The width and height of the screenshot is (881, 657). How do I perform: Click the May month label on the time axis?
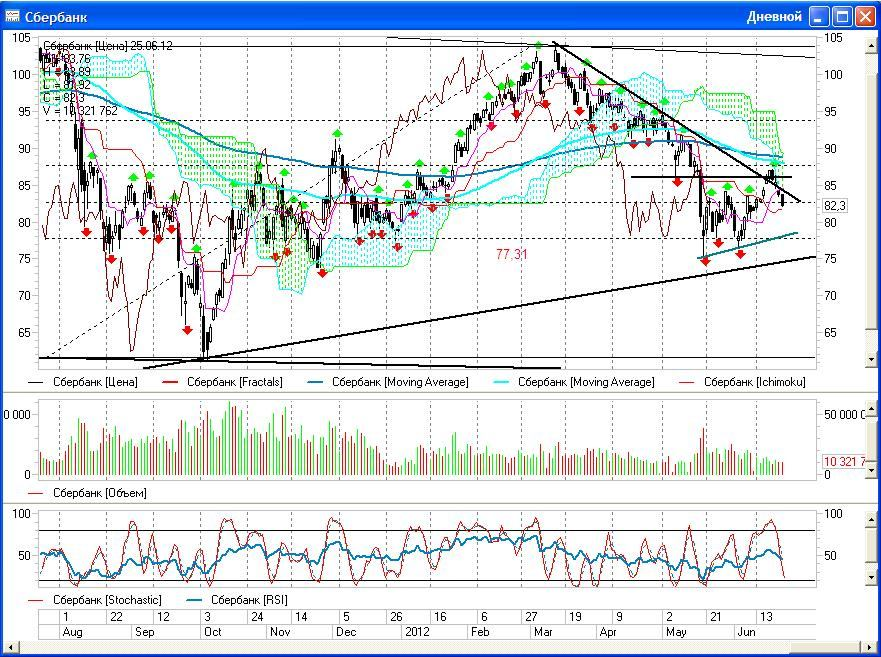(676, 632)
